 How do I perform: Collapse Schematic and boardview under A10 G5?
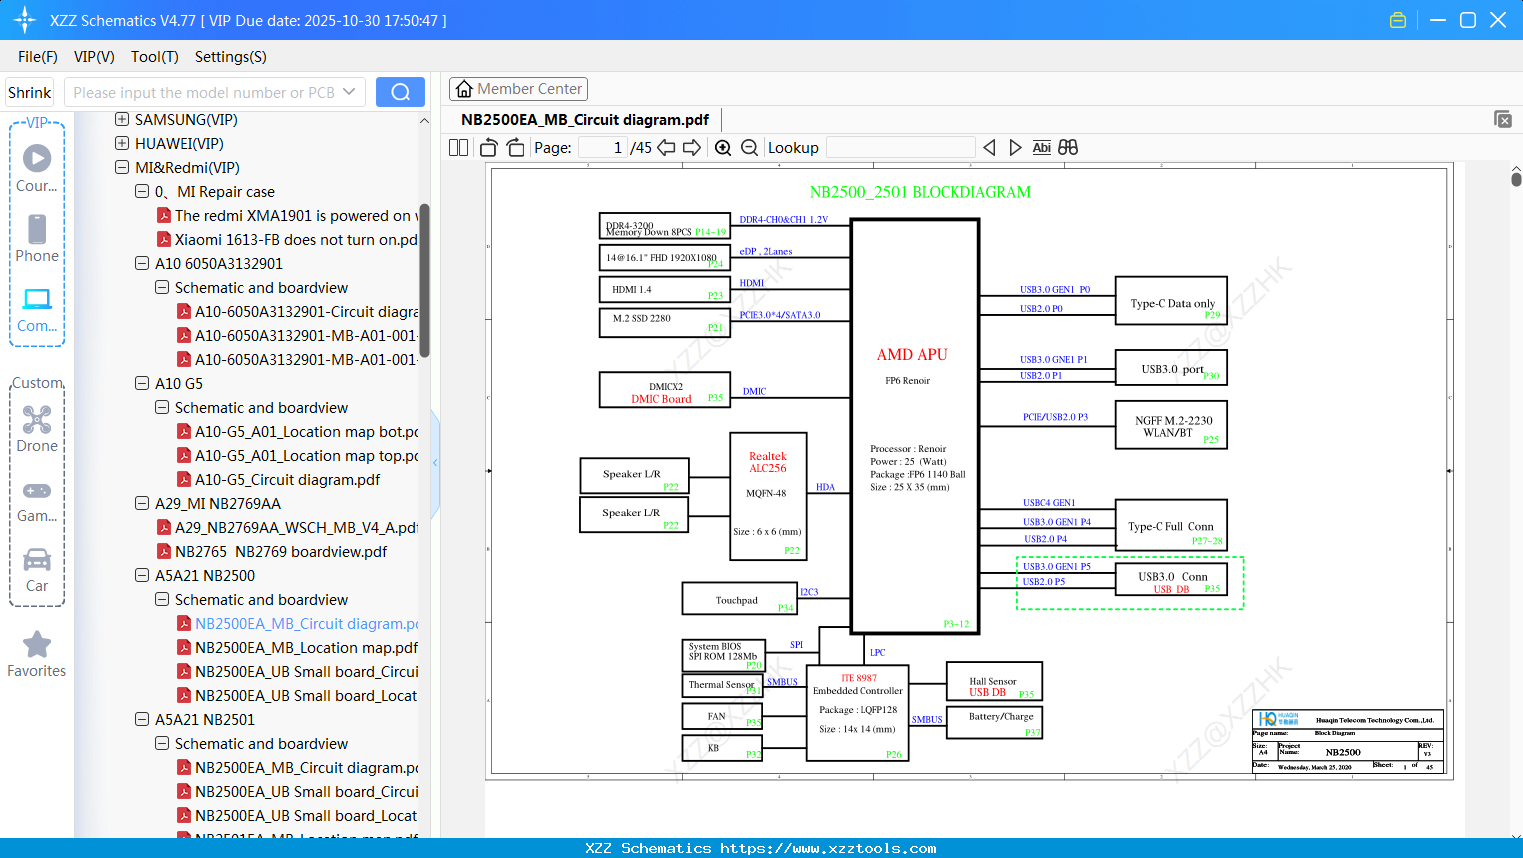tap(162, 407)
